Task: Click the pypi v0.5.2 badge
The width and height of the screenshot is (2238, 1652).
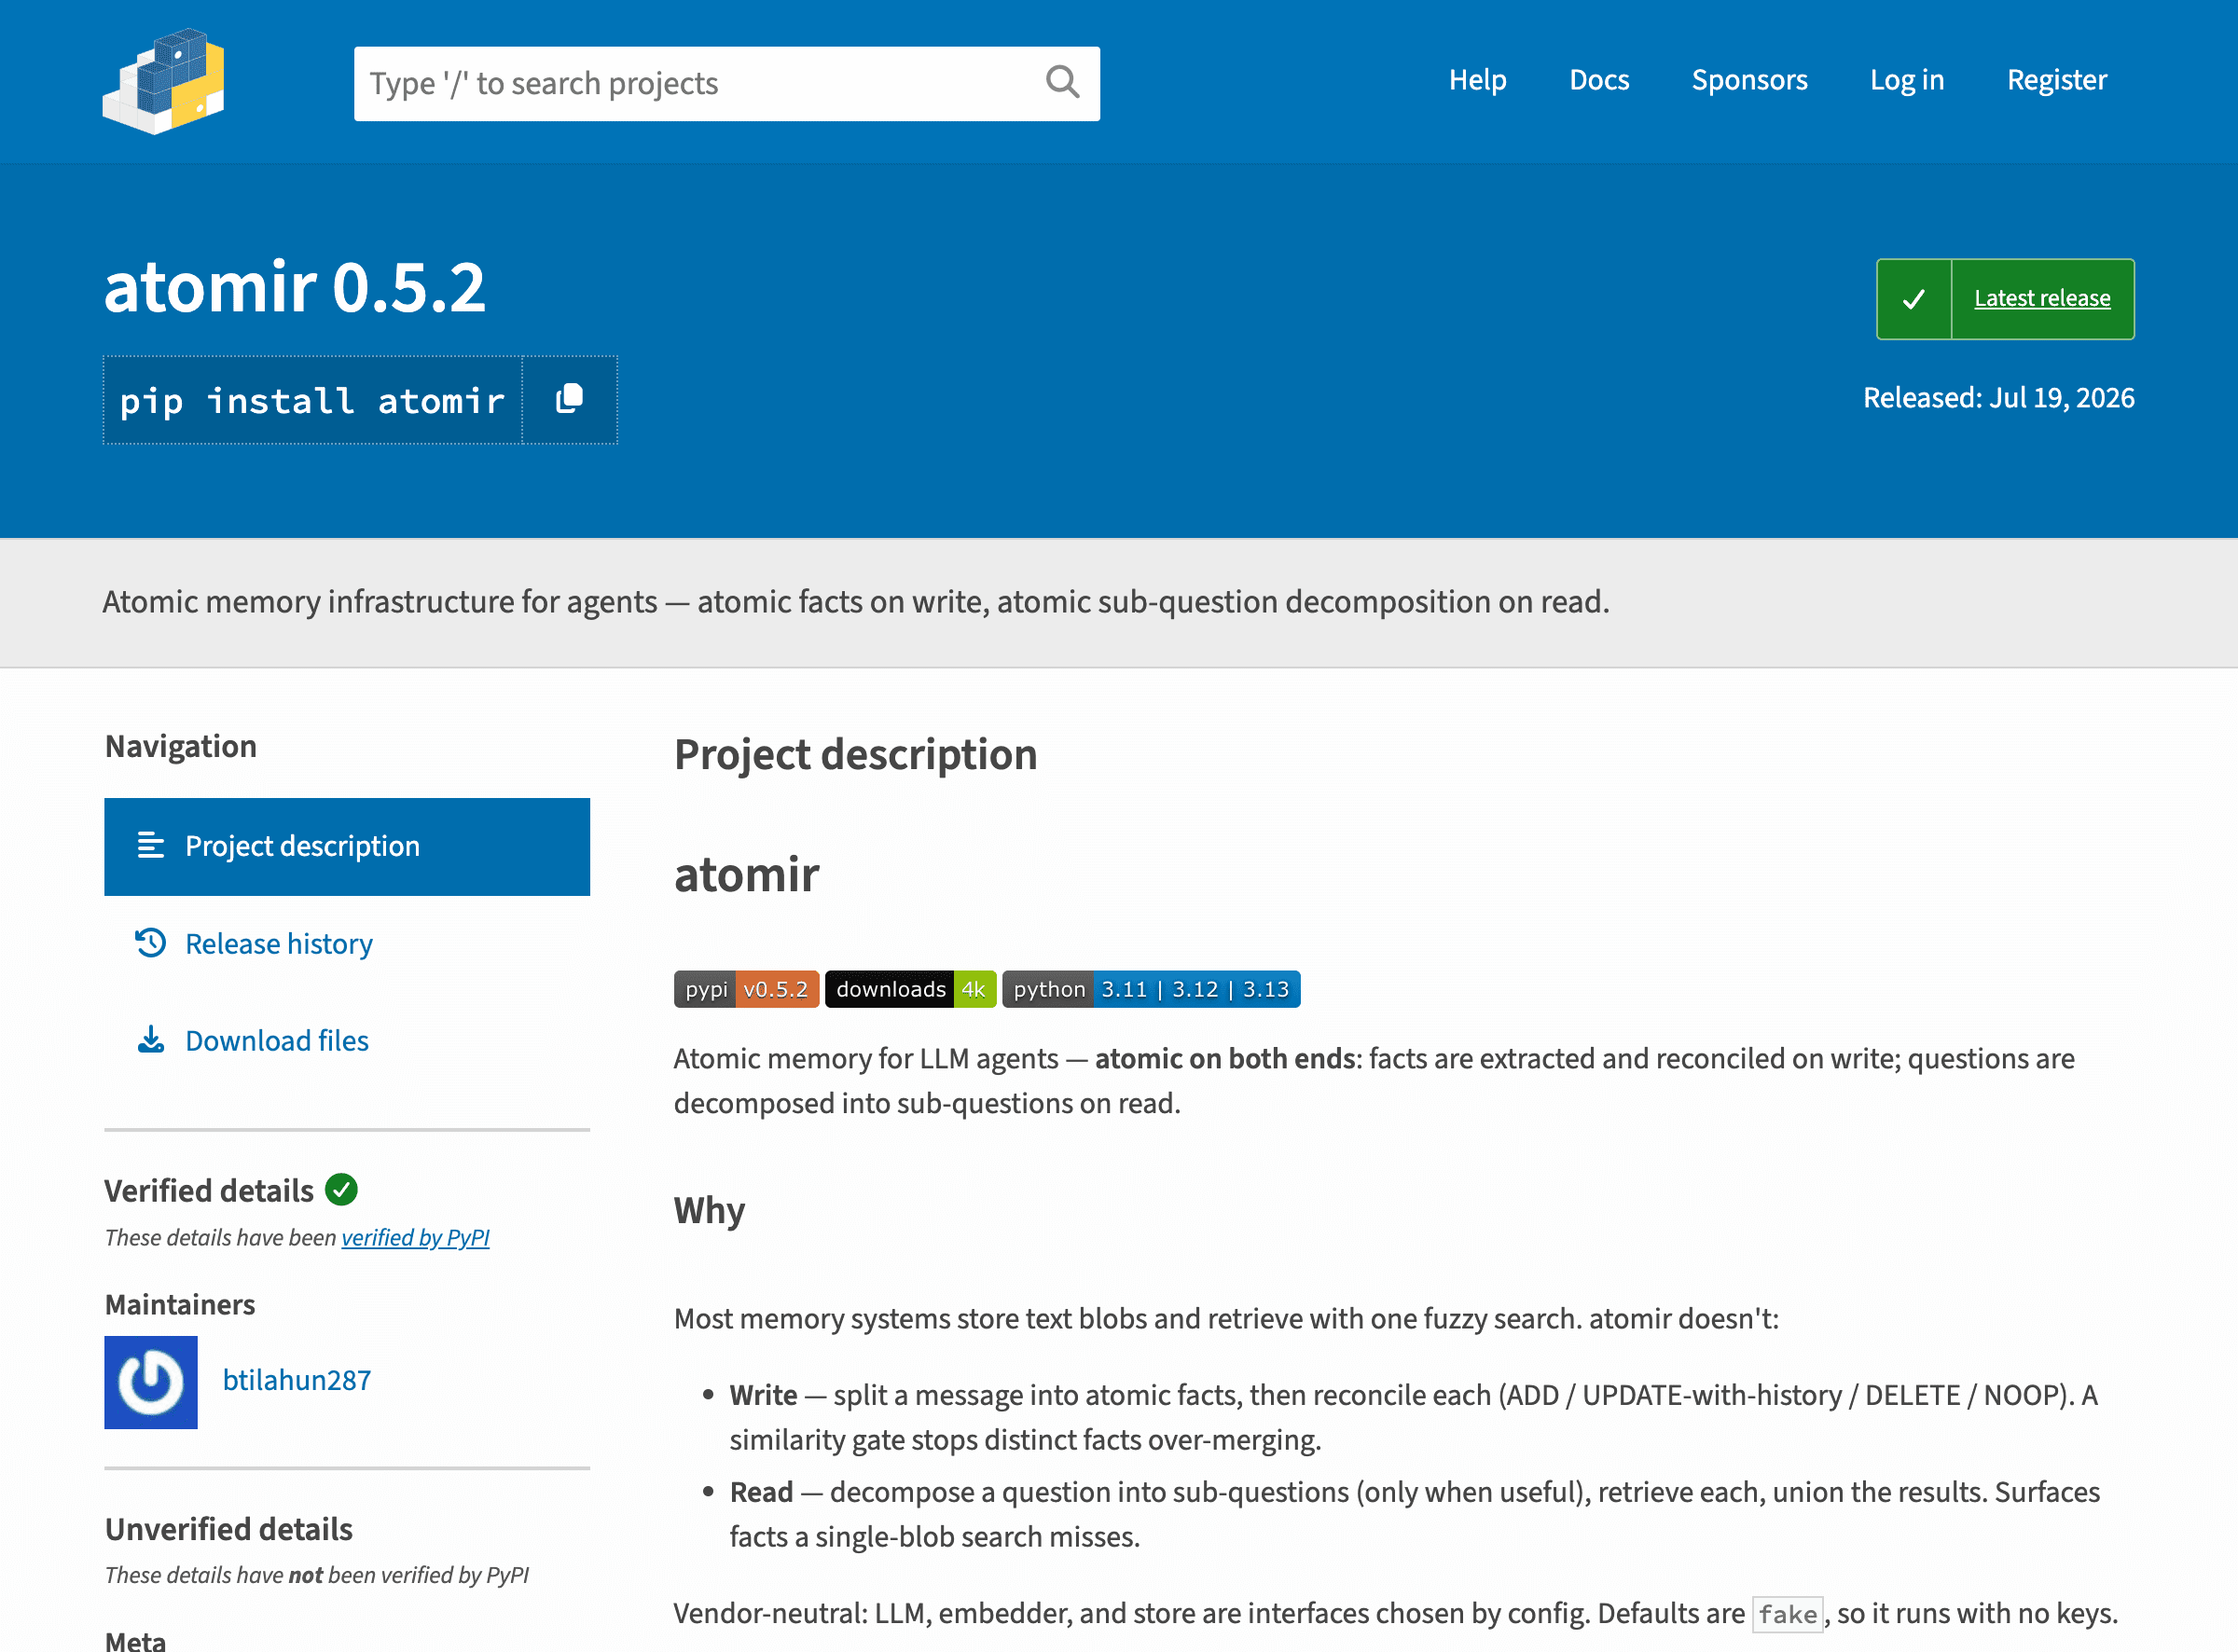Action: pos(747,989)
